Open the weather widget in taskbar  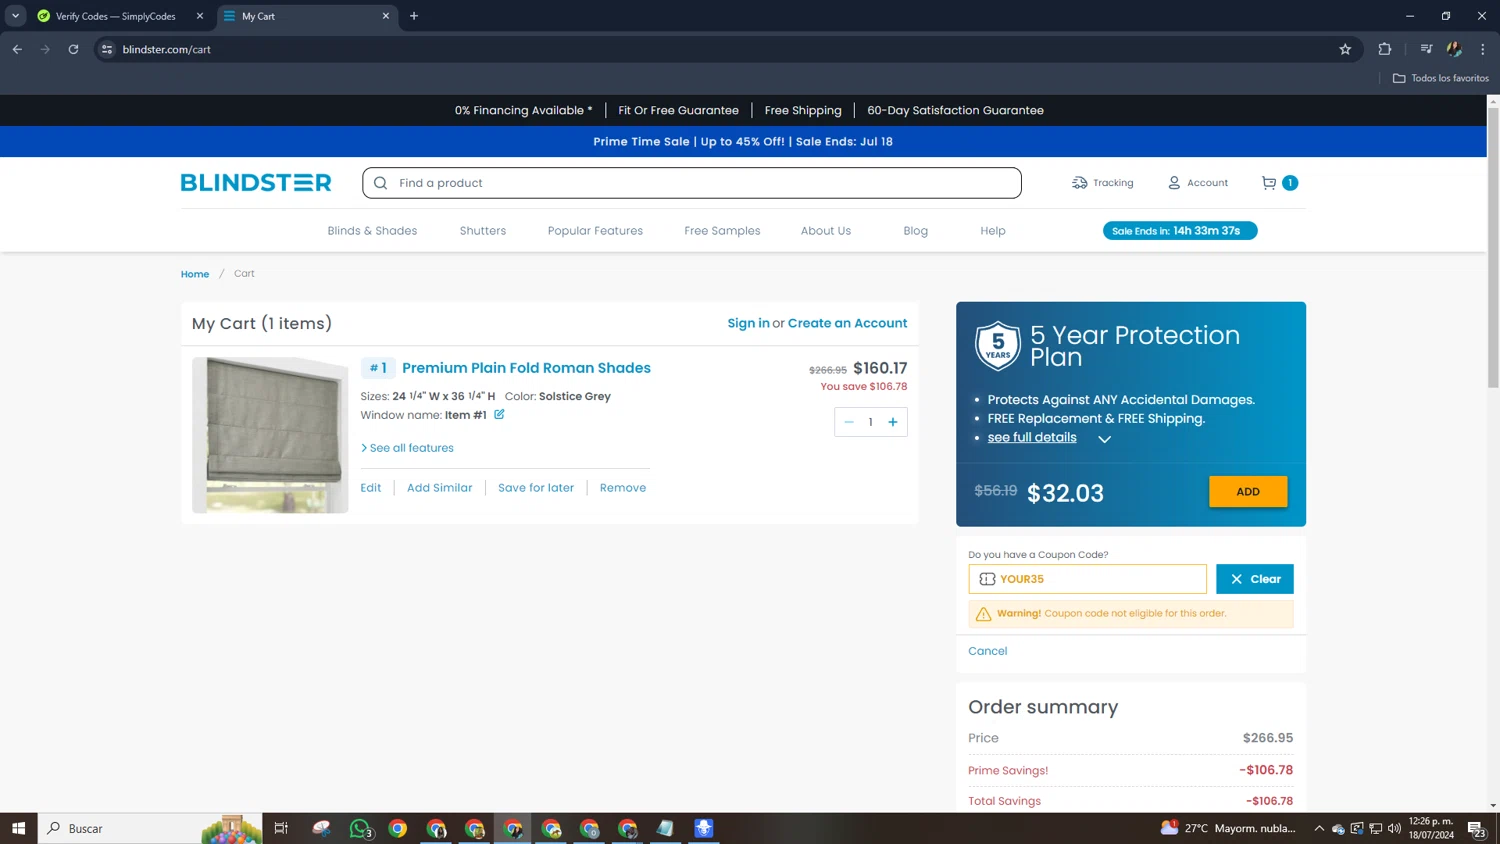coord(1228,828)
